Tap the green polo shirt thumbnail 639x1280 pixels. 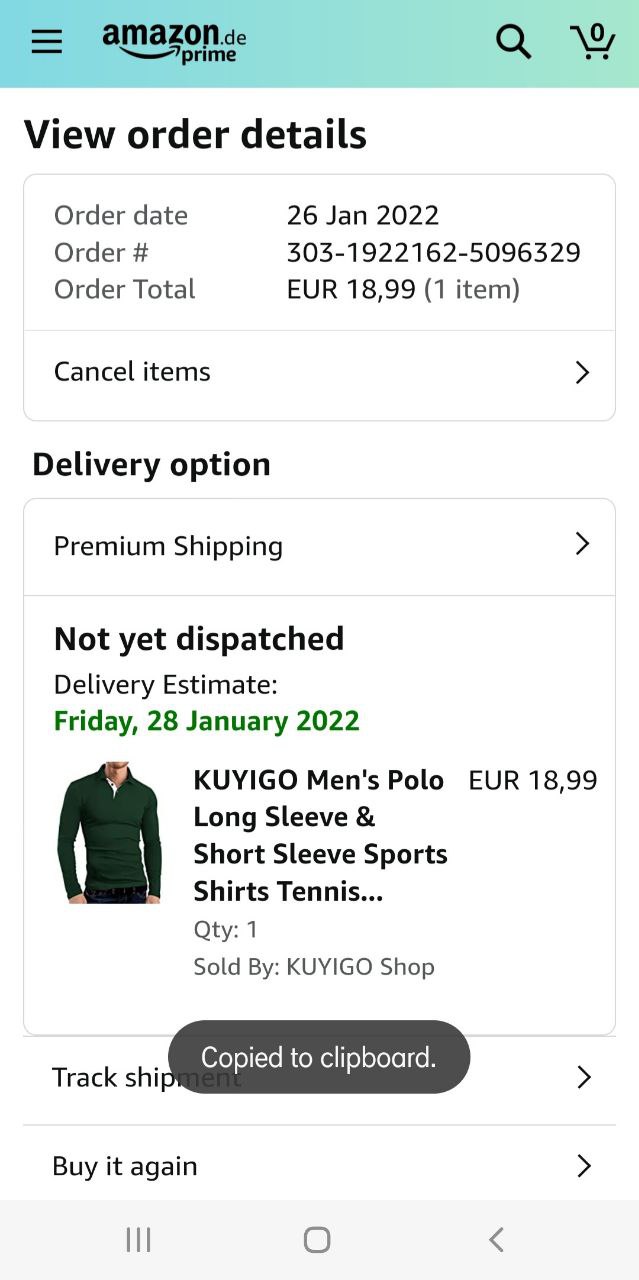[109, 833]
